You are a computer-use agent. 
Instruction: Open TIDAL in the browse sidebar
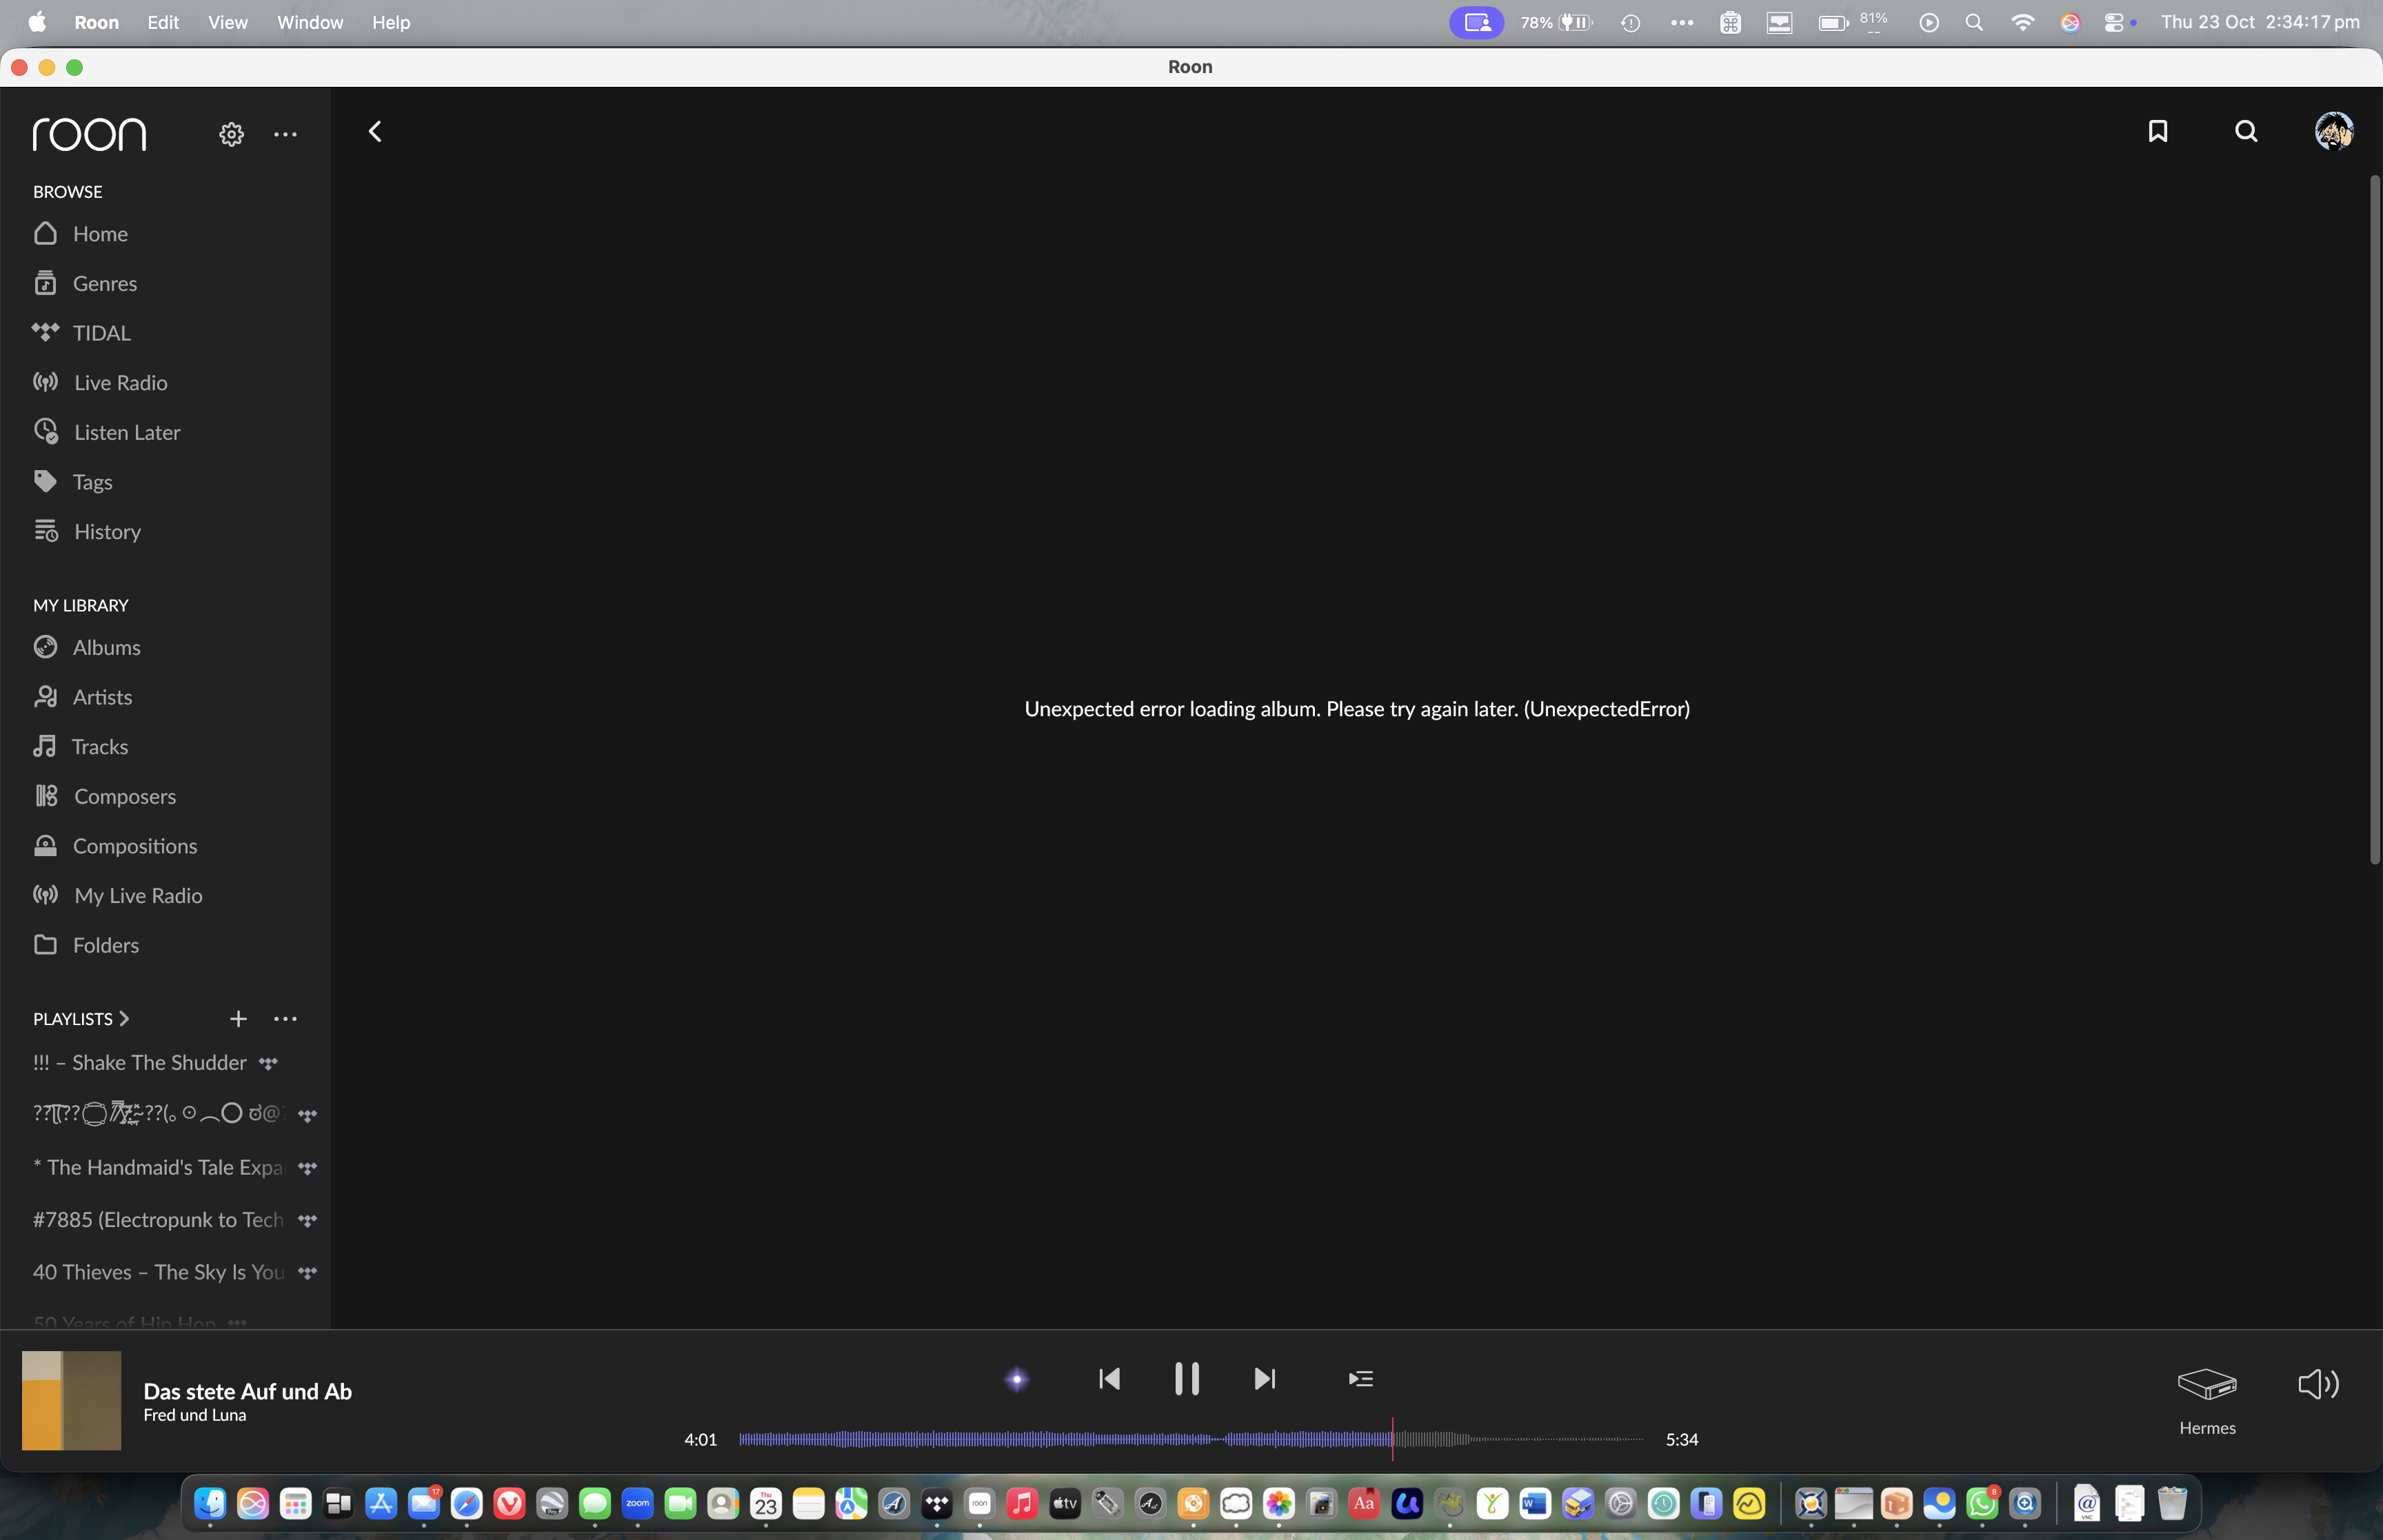click(x=101, y=333)
